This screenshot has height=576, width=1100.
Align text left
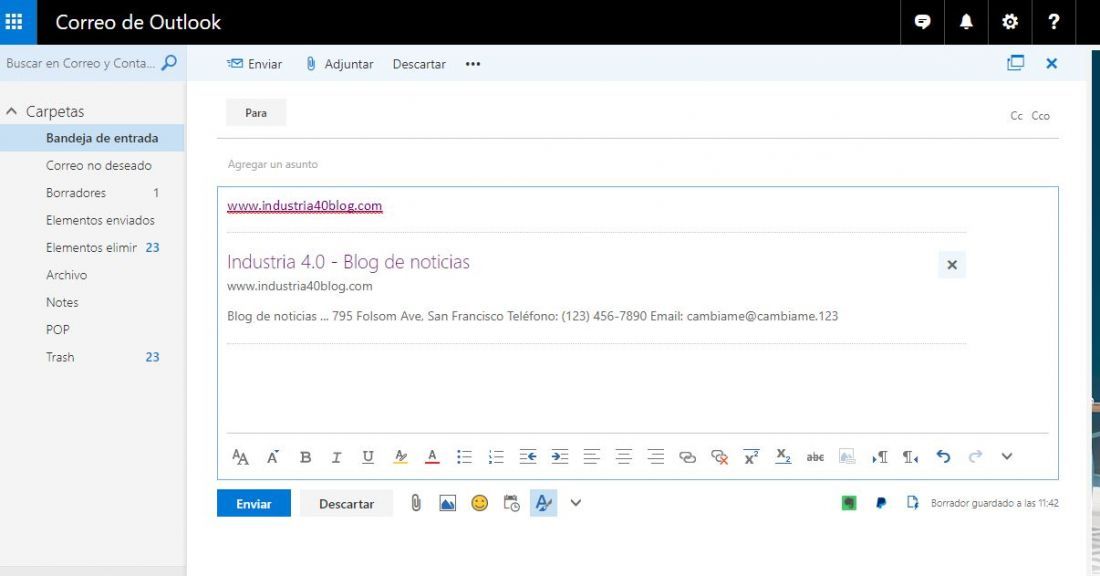(591, 457)
